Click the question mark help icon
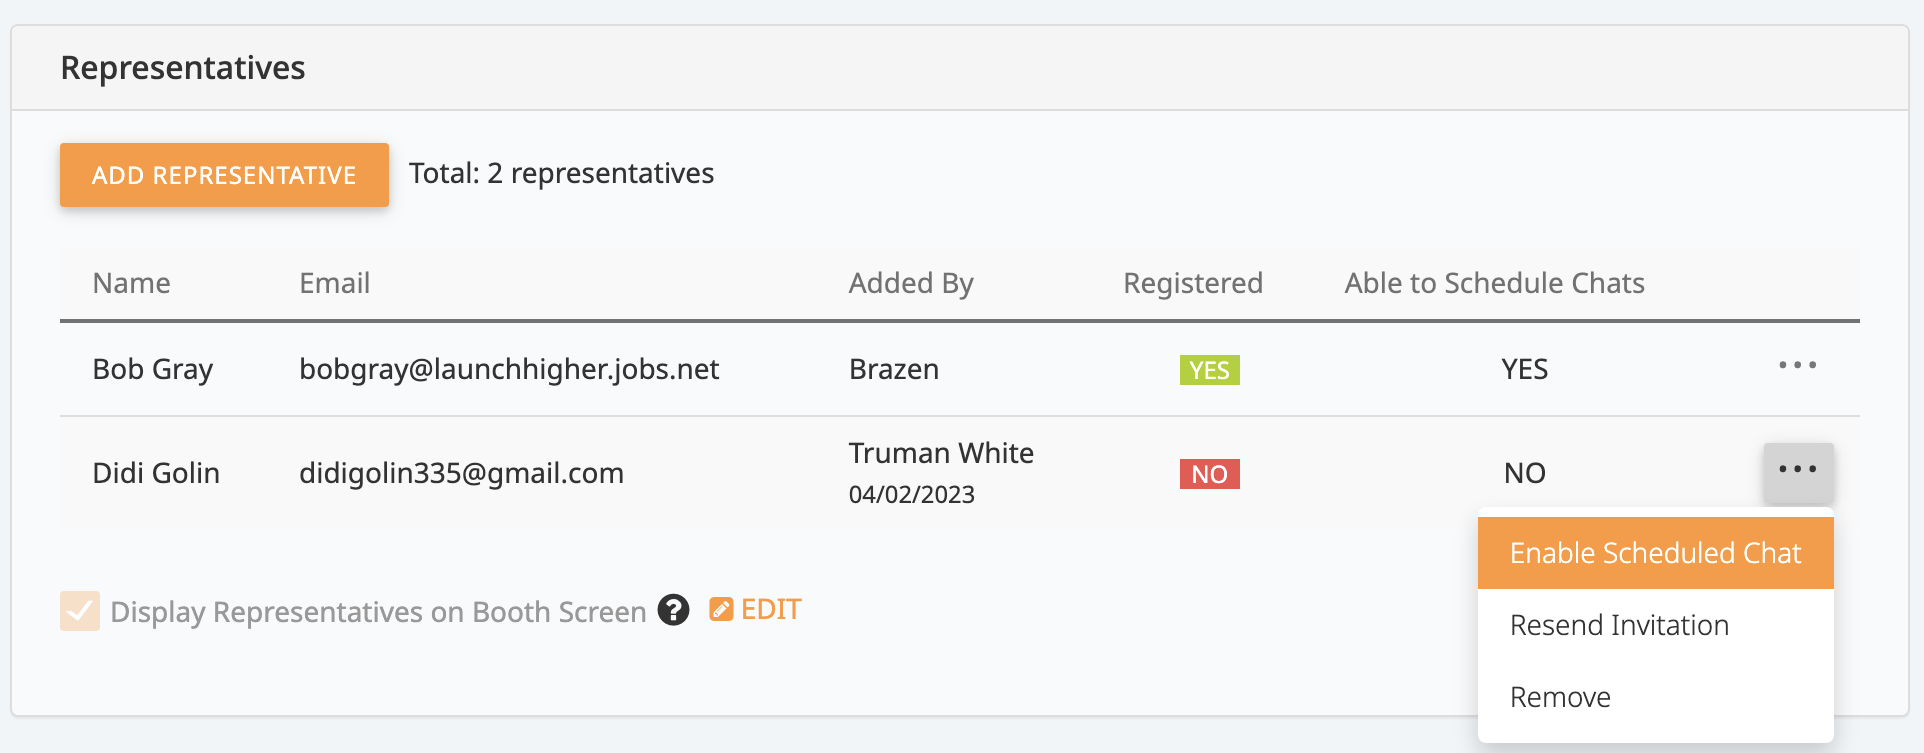 pos(673,610)
